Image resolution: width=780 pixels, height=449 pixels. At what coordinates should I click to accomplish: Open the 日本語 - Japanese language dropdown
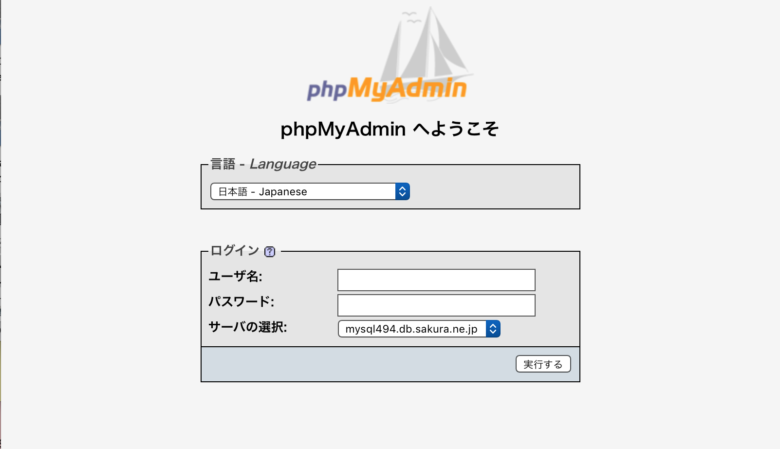(x=310, y=191)
